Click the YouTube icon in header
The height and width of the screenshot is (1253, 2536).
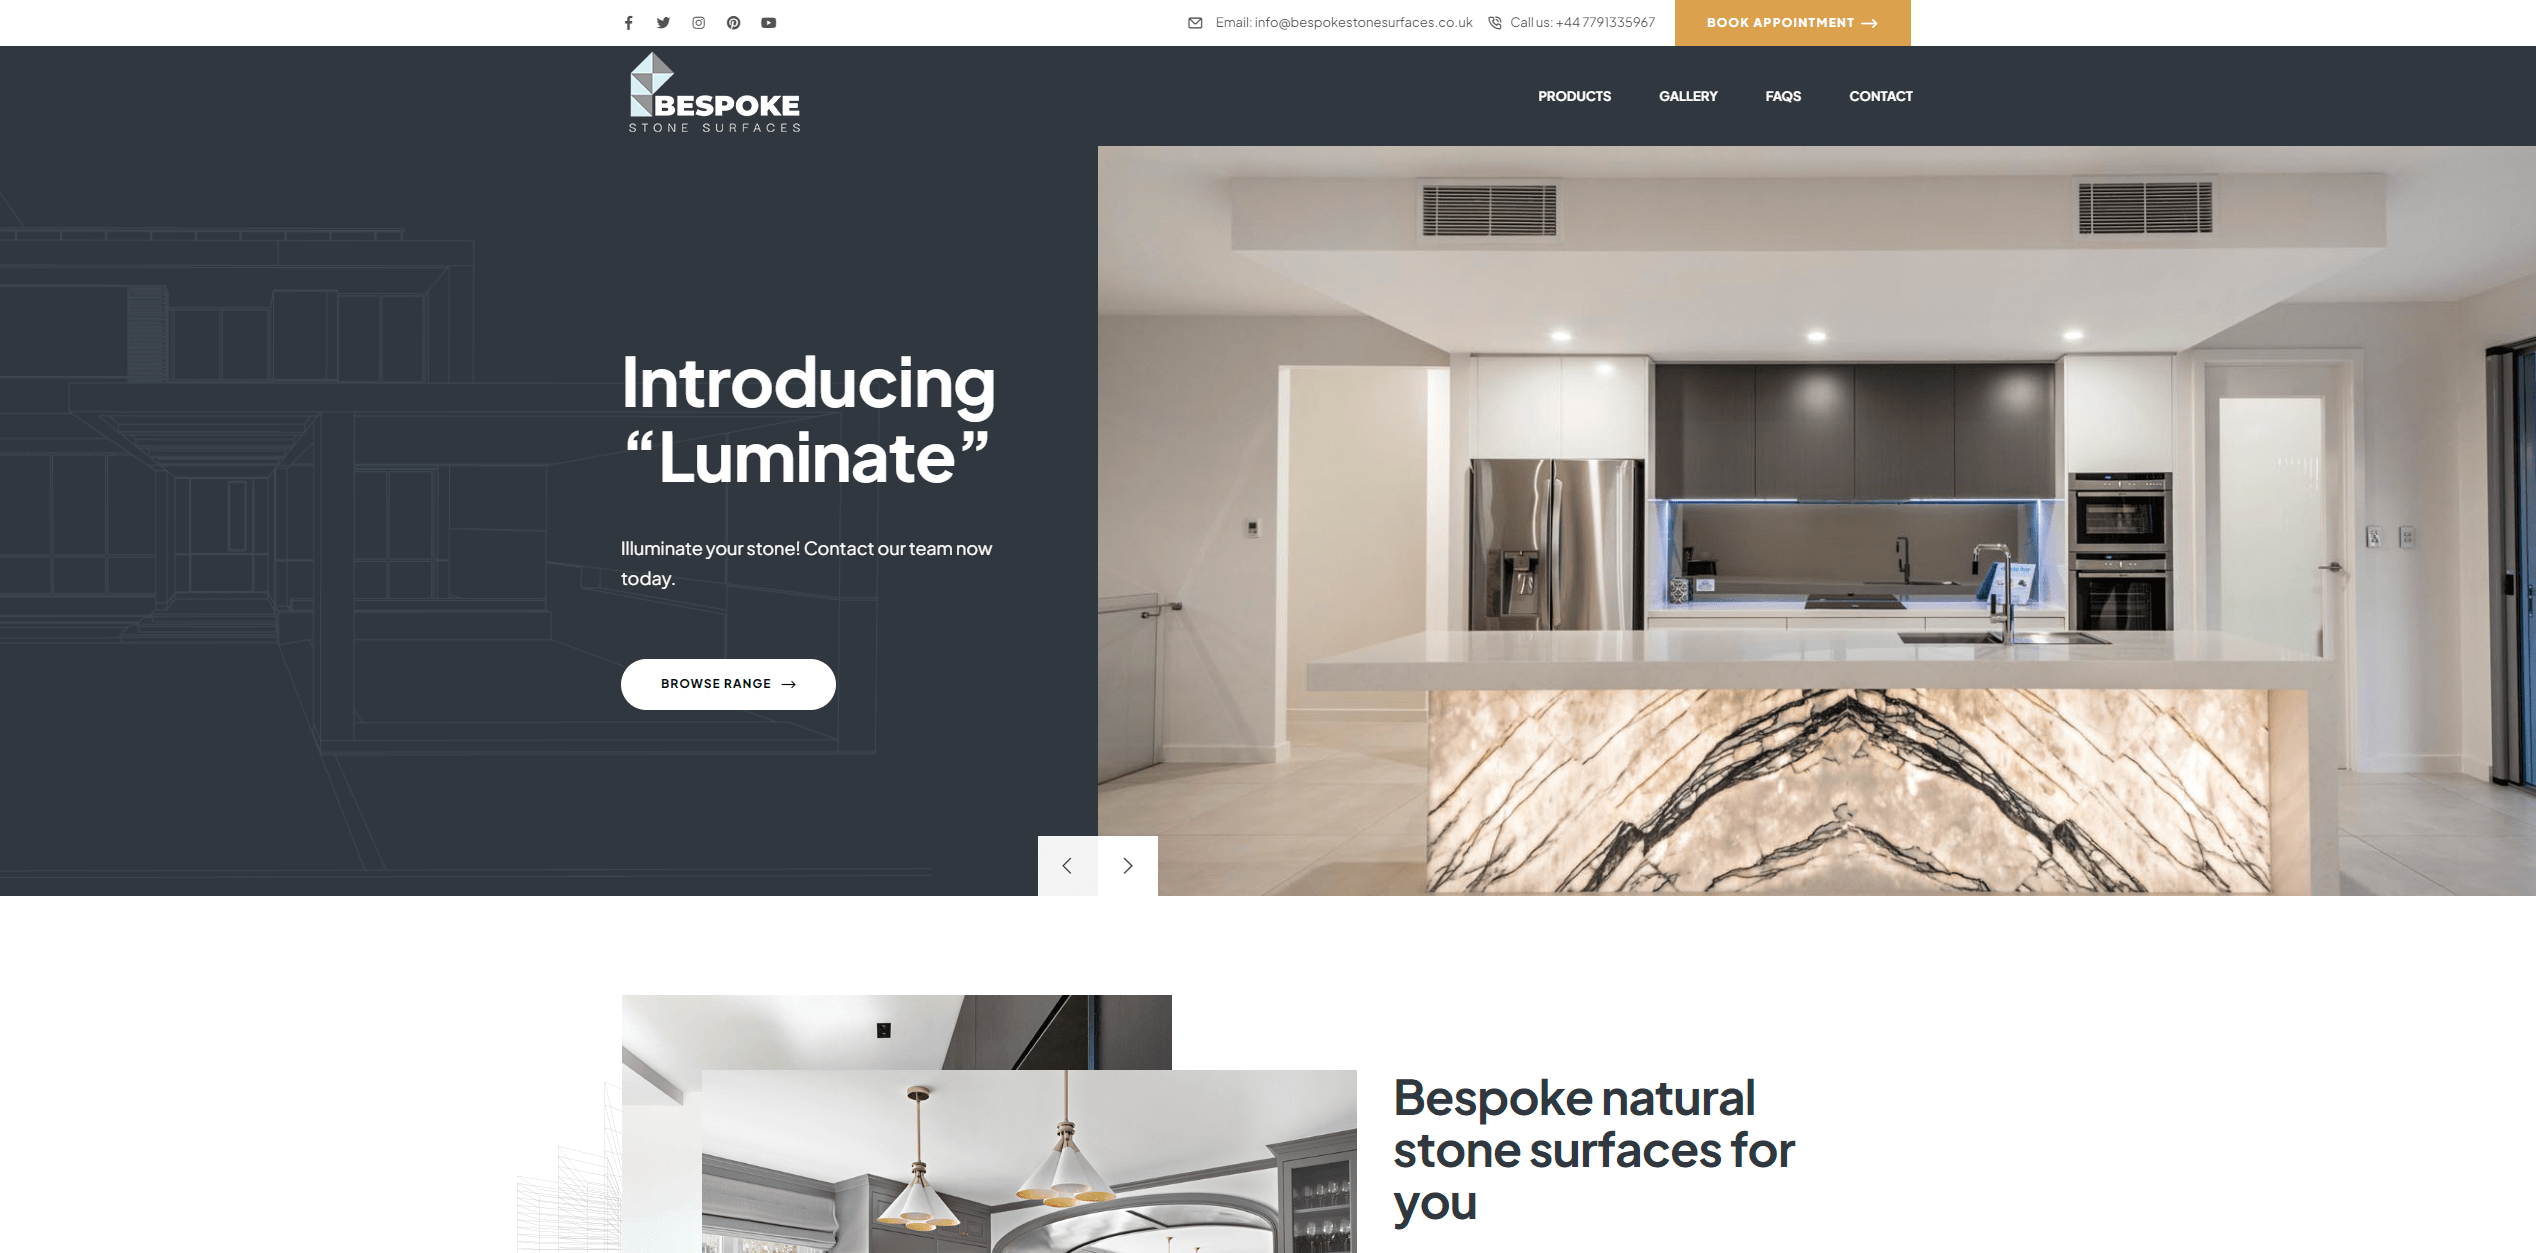(767, 21)
